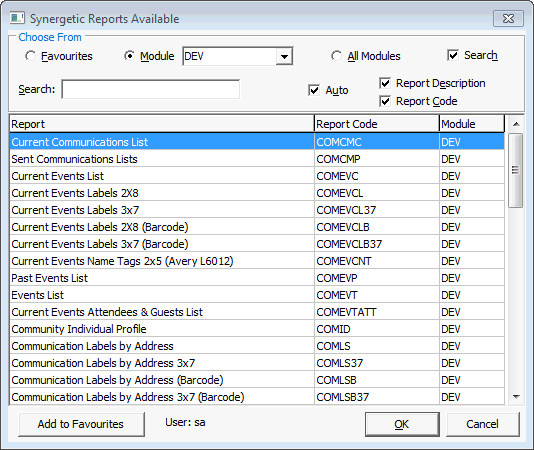Click the vertical scrollbar thumb
This screenshot has height=450, width=534.
click(x=516, y=170)
